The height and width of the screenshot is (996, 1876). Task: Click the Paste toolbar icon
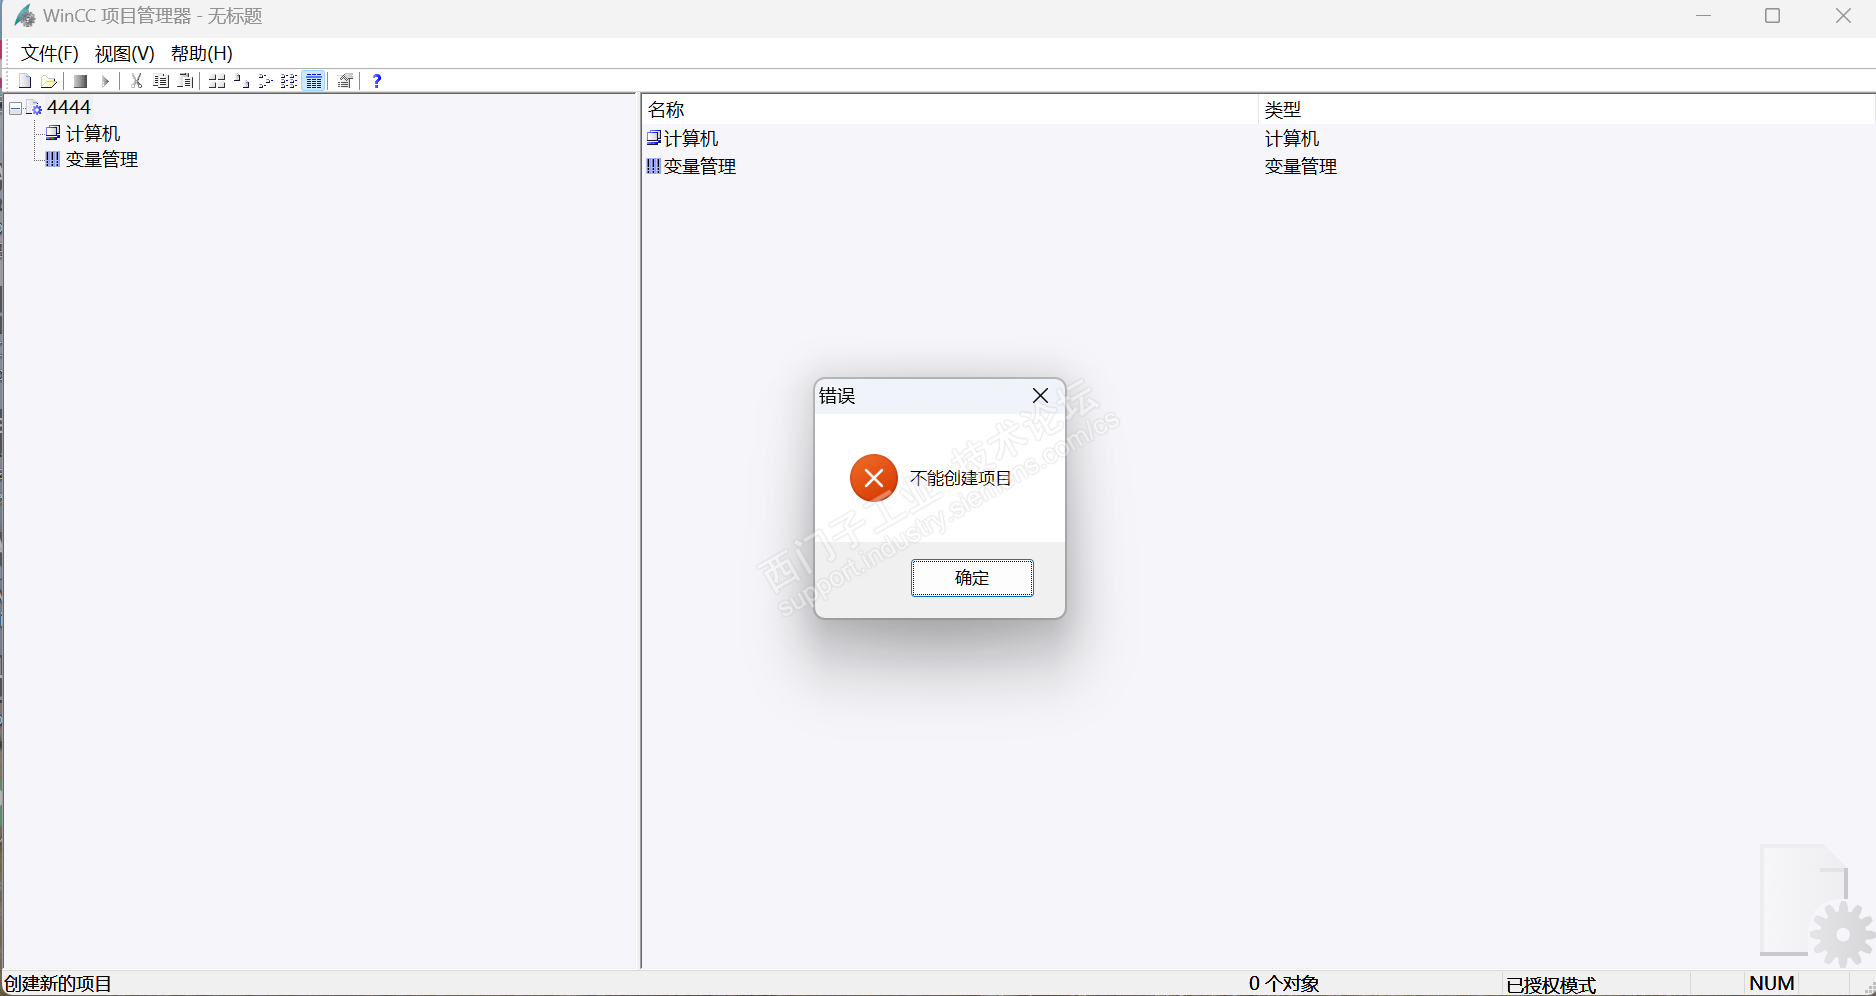tap(185, 81)
